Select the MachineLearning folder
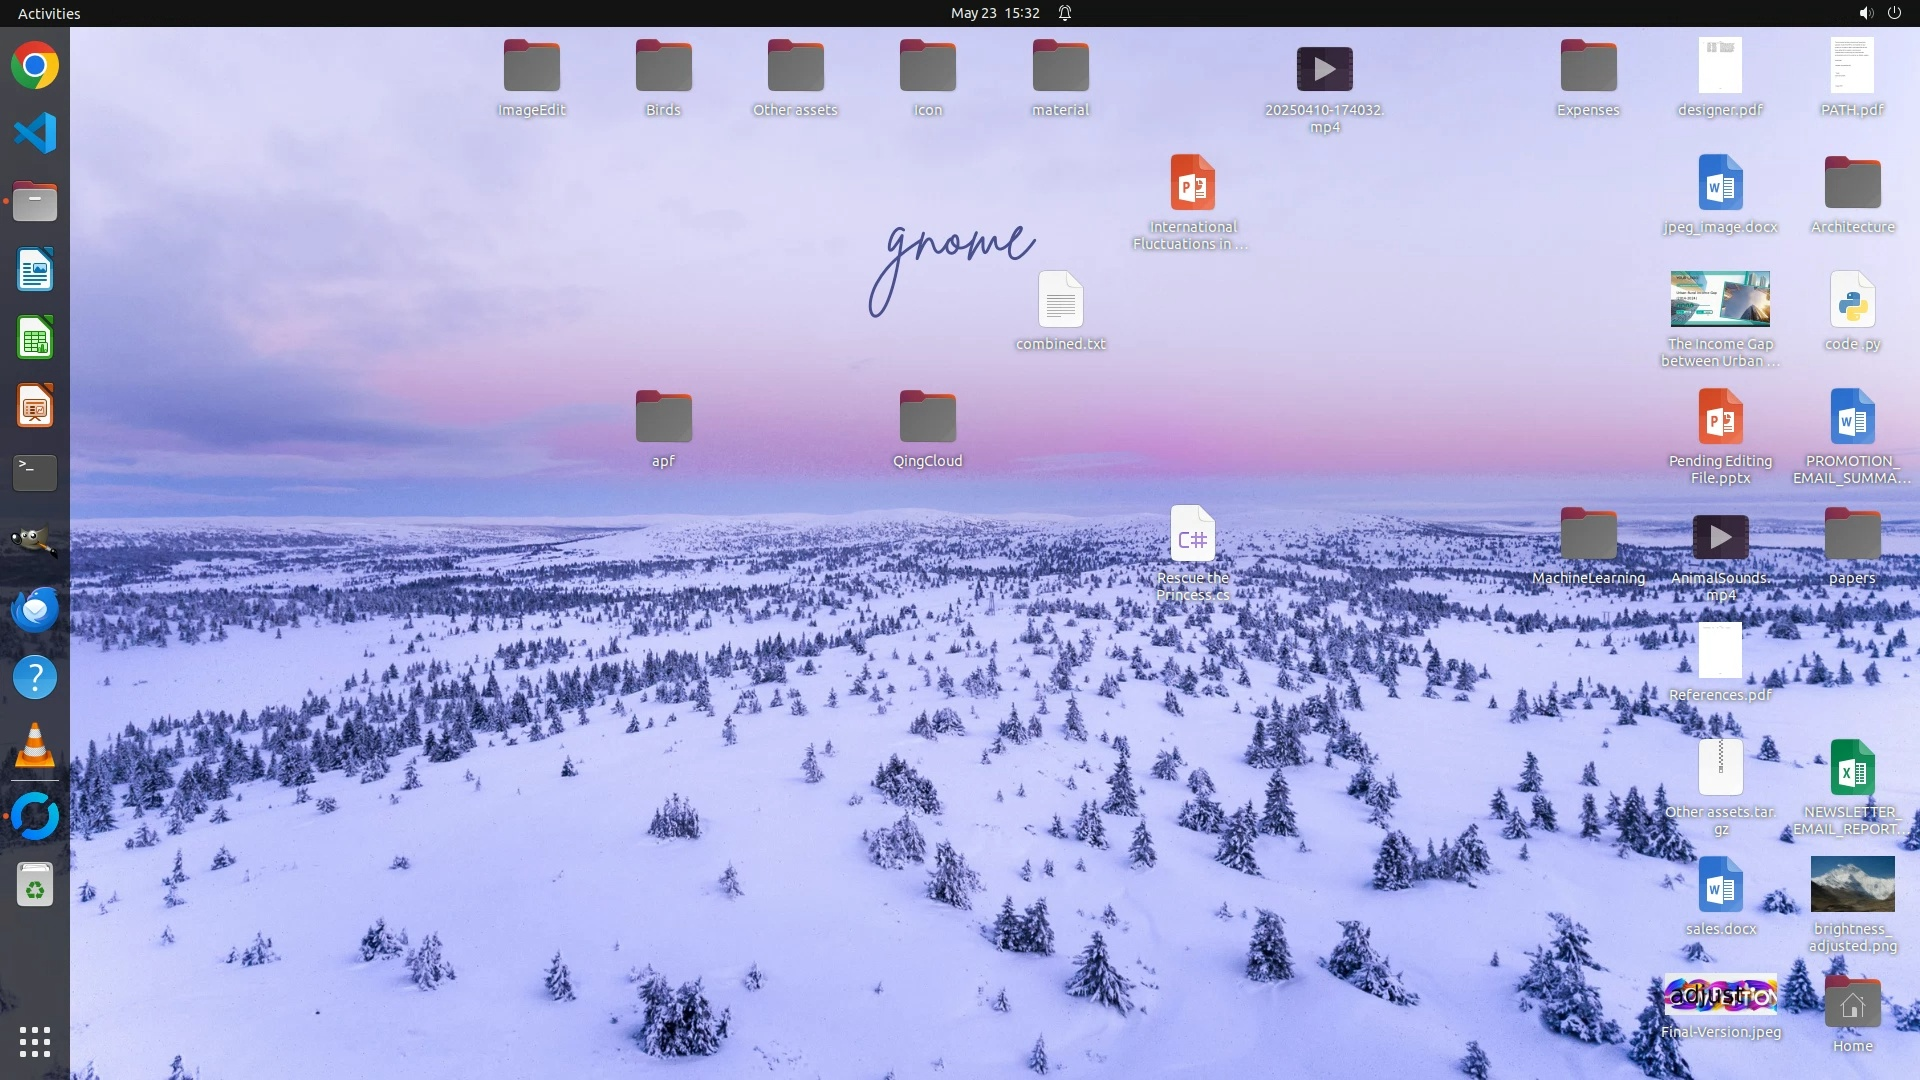 pos(1588,535)
